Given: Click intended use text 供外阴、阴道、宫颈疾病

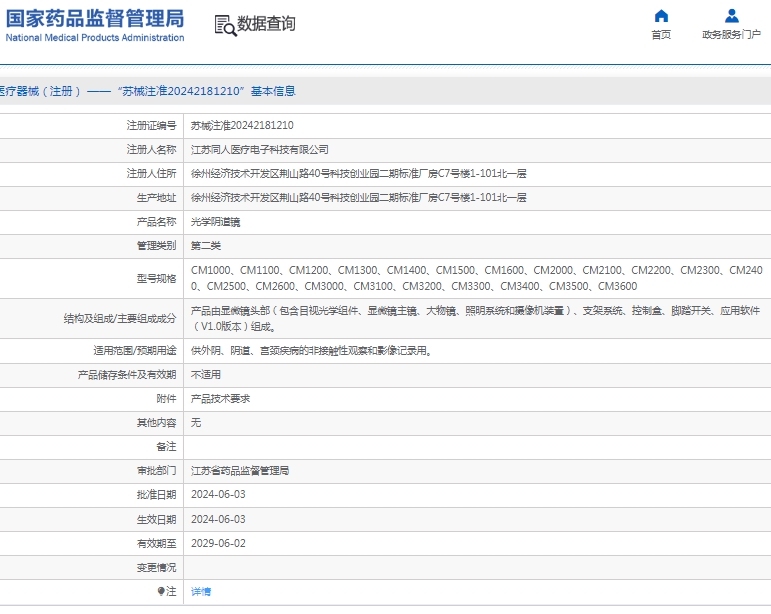Looking at the screenshot, I should click(312, 351).
